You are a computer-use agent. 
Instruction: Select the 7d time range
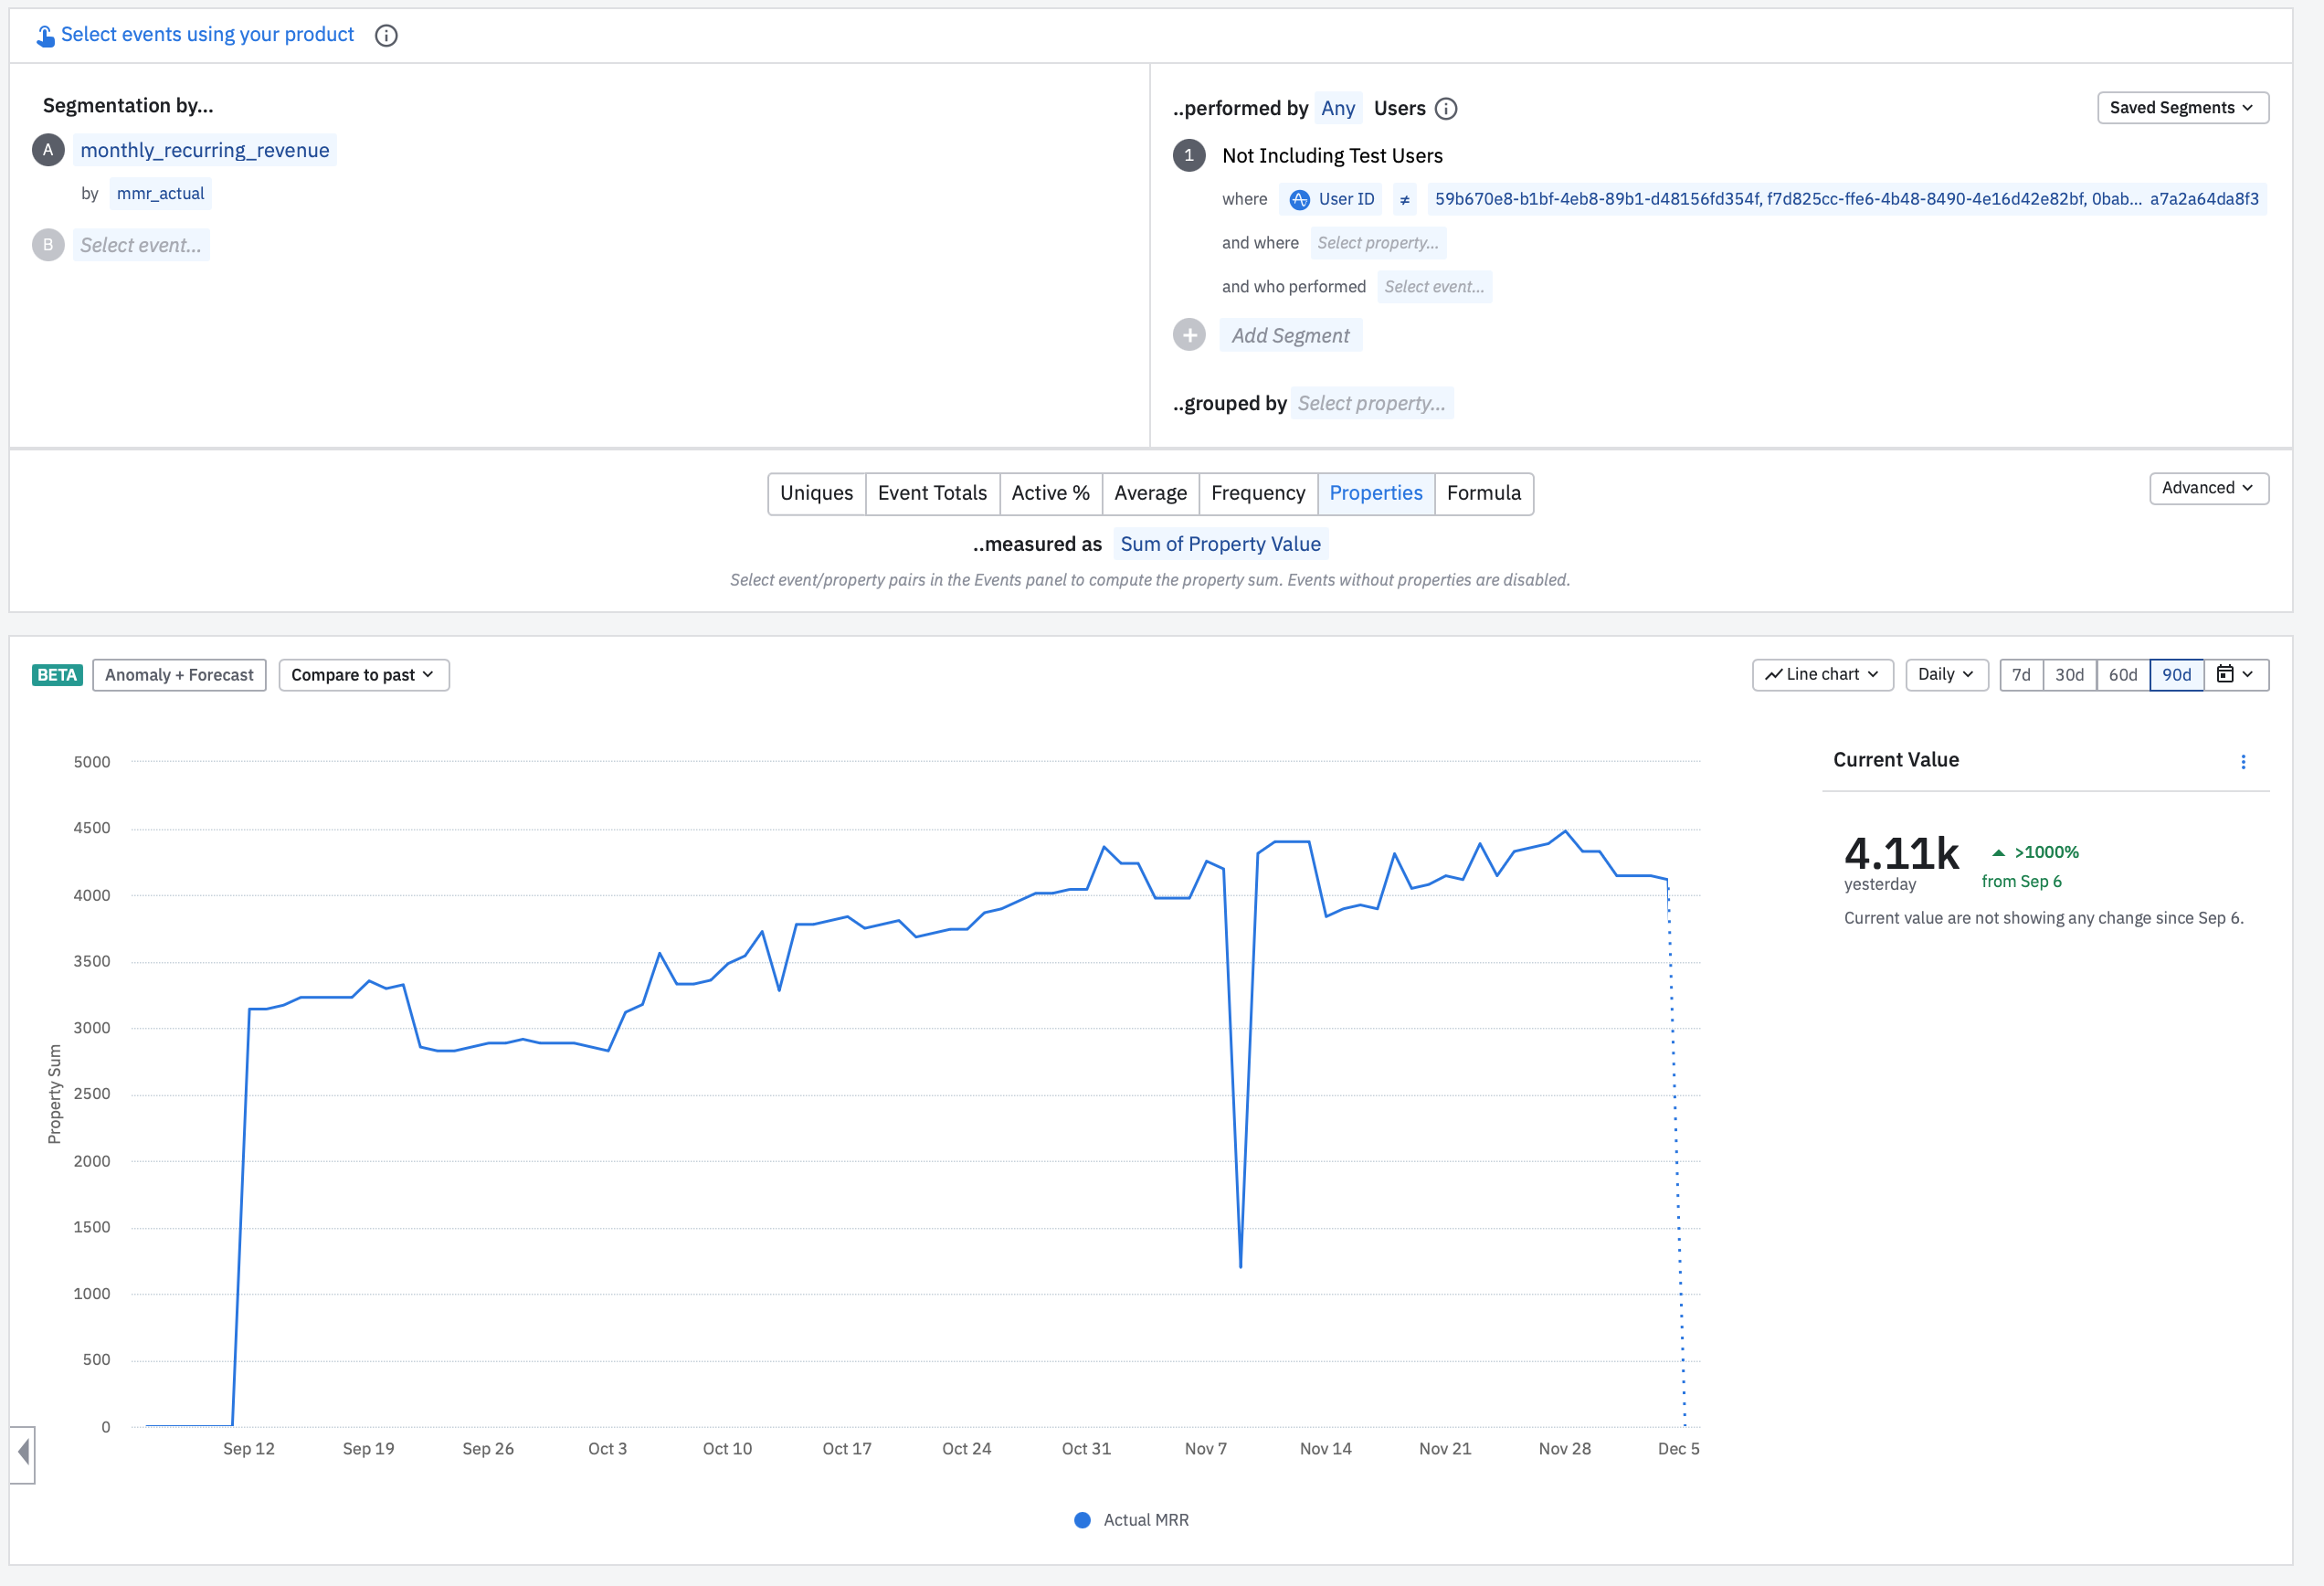click(2021, 675)
